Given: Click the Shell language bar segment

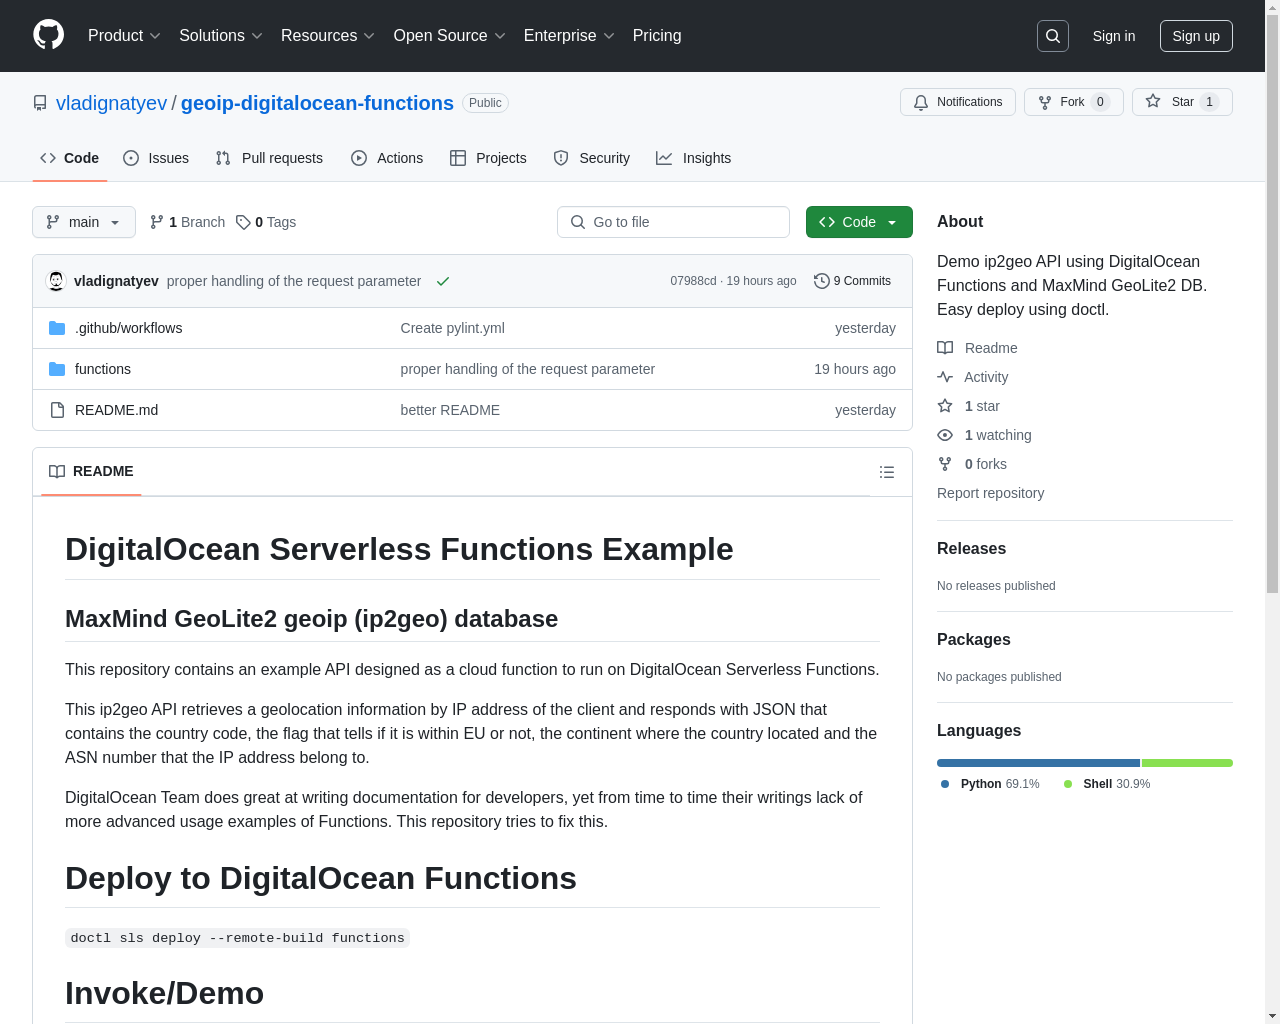Looking at the screenshot, I should click(x=1187, y=763).
